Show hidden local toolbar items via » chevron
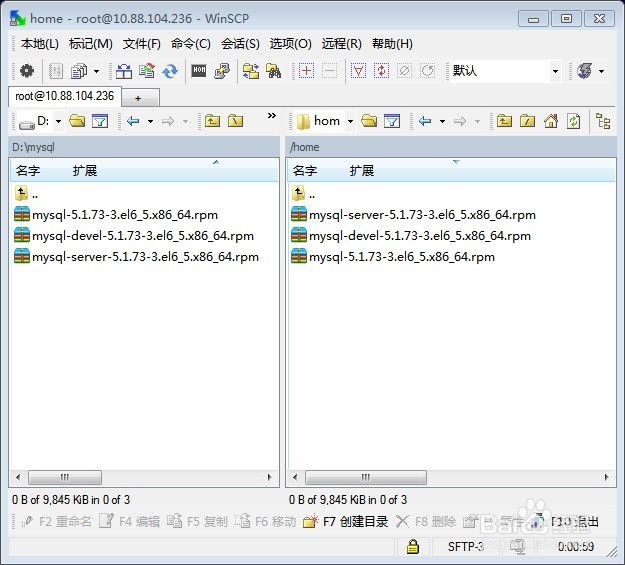The image size is (625, 565). pyautogui.click(x=272, y=116)
